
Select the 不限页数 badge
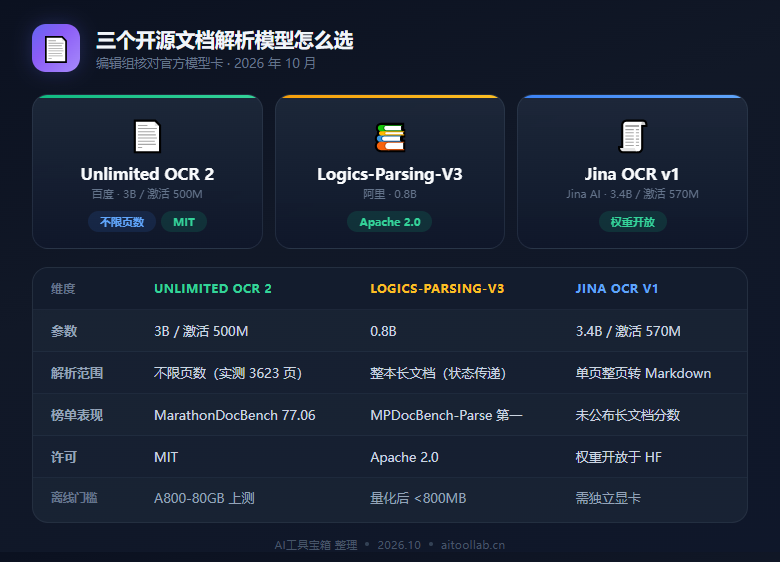click(122, 222)
